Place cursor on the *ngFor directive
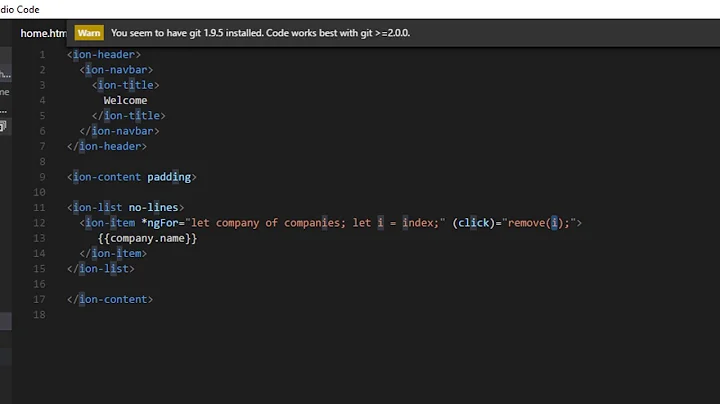 tap(162, 223)
